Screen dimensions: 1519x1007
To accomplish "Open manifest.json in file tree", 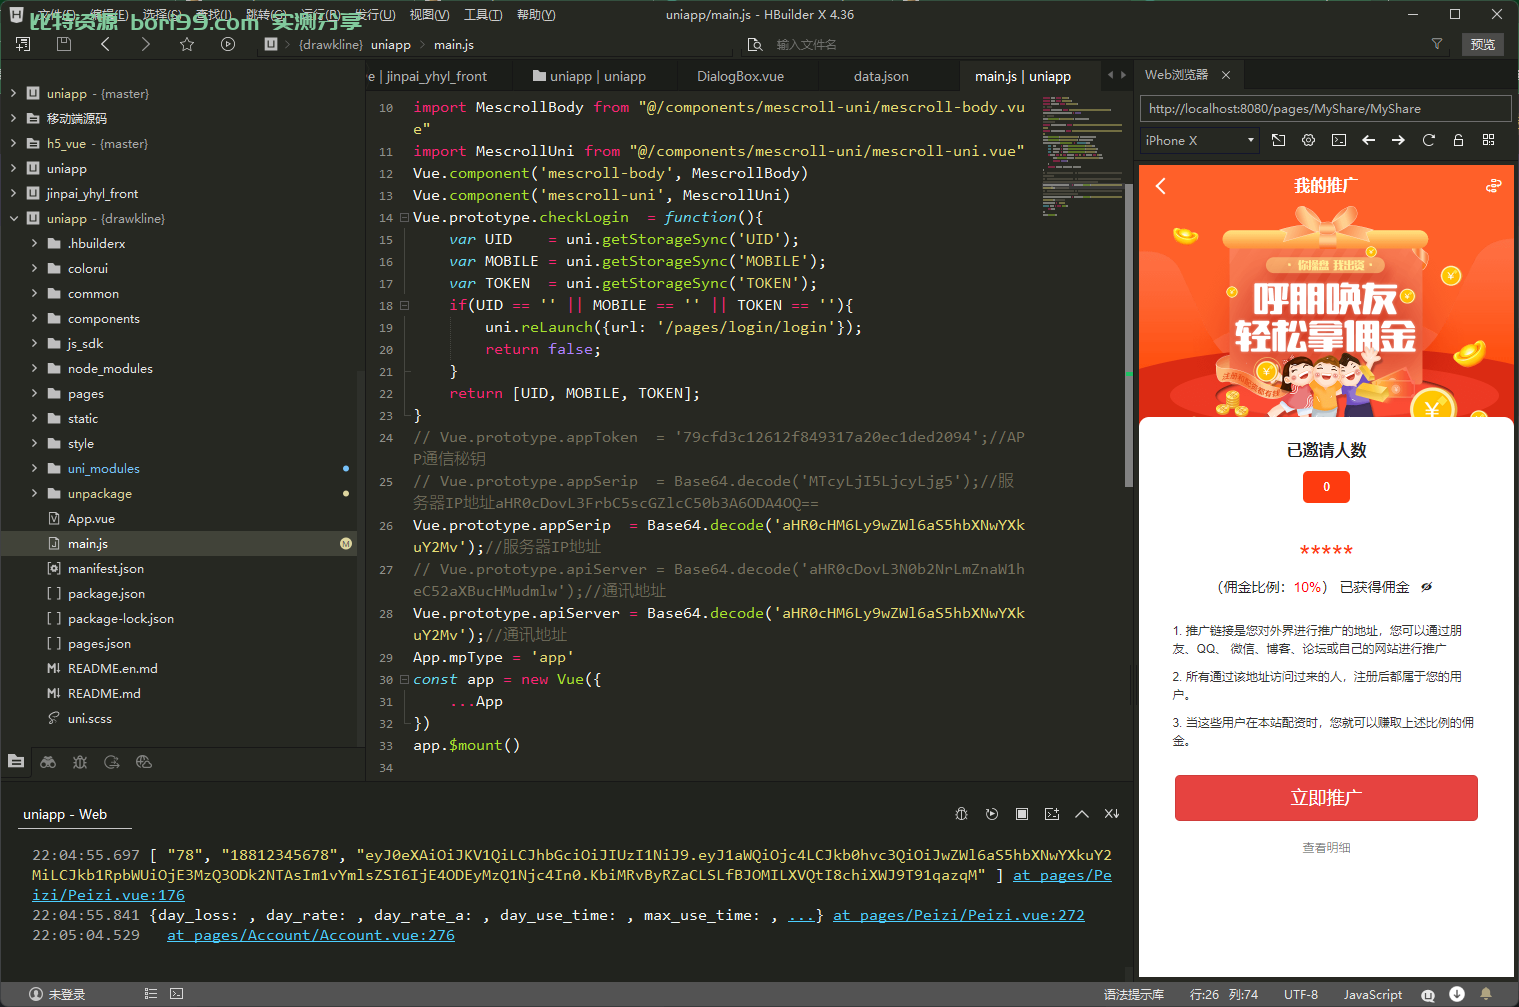I will pyautogui.click(x=105, y=568).
